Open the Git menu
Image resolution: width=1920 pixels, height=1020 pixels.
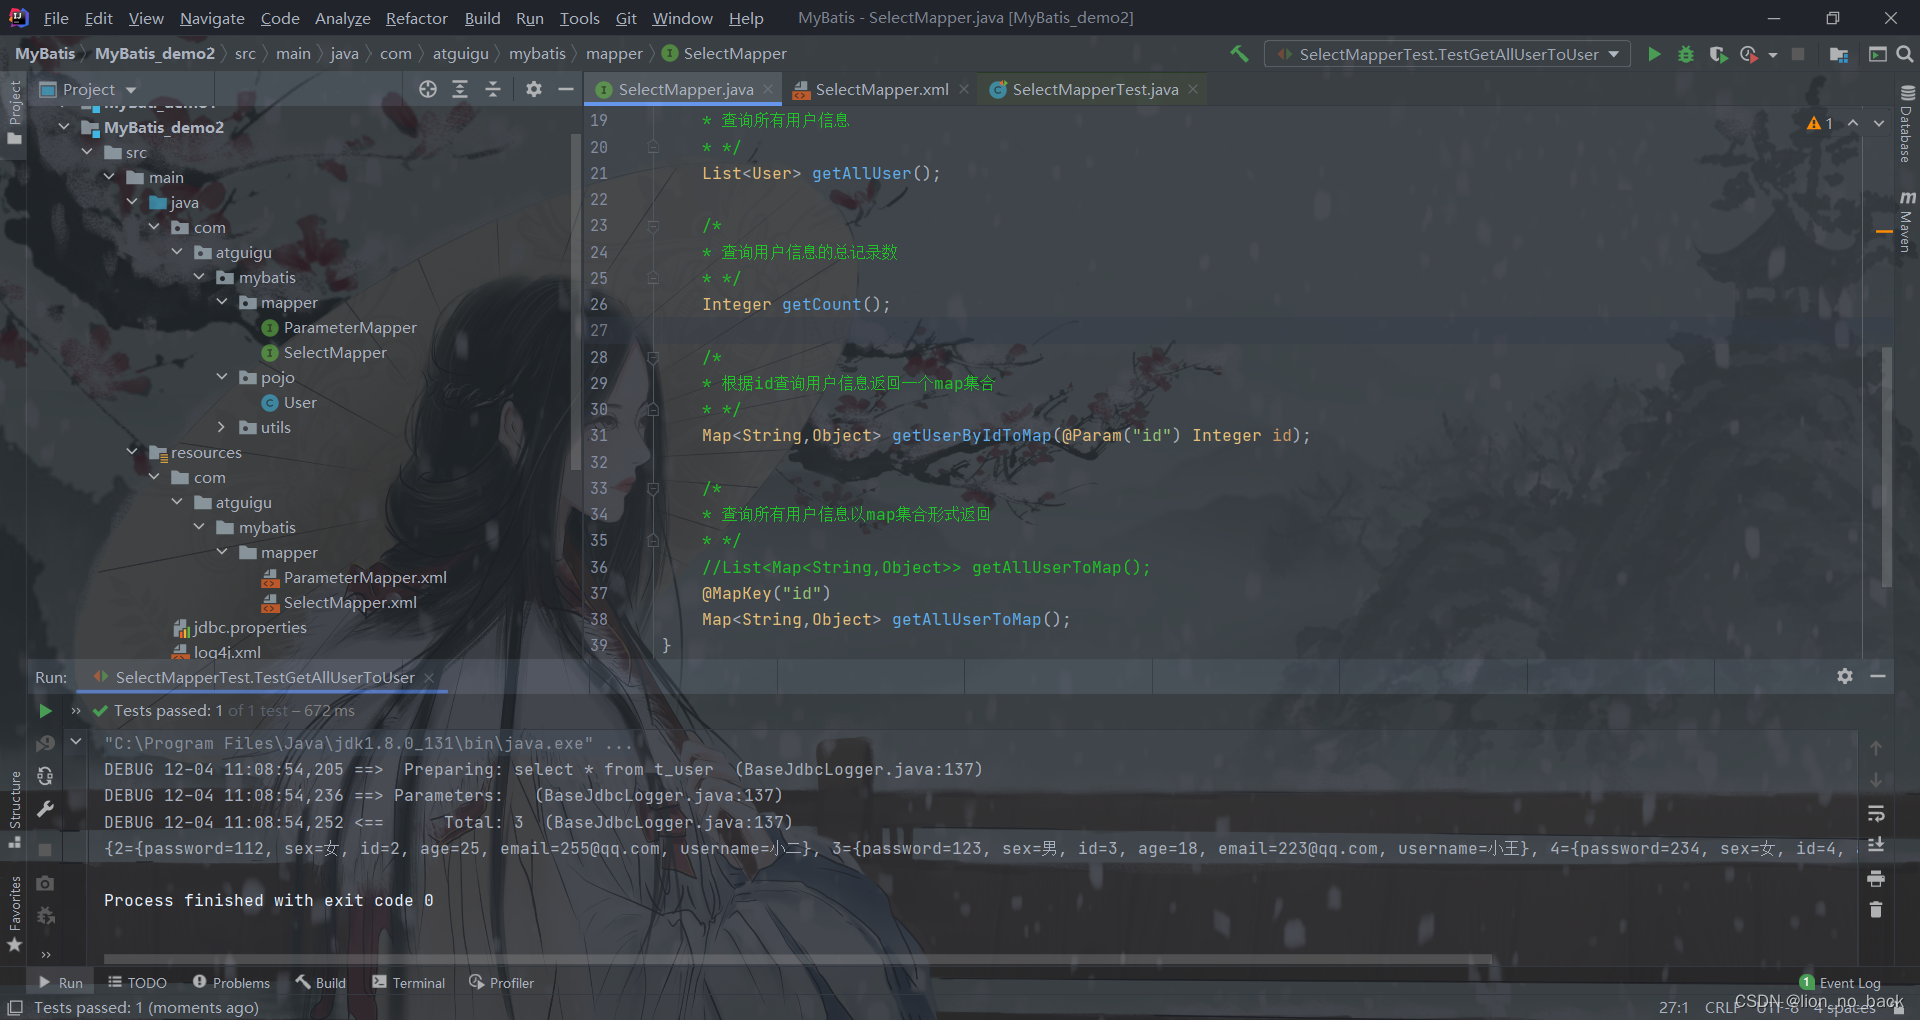626,18
